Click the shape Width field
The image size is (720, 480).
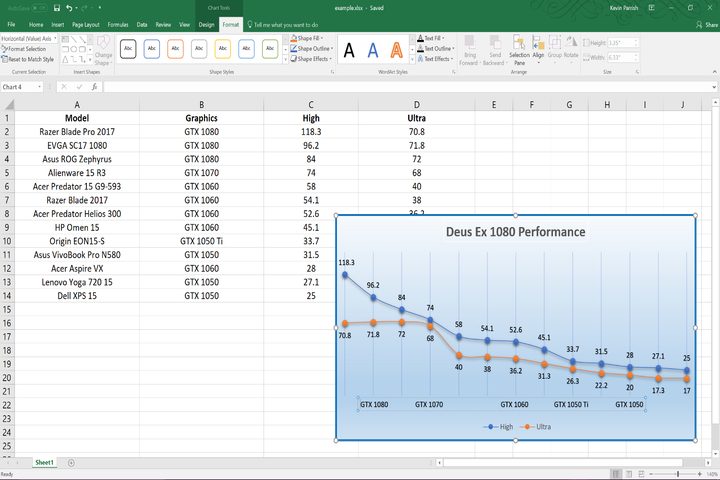click(623, 57)
